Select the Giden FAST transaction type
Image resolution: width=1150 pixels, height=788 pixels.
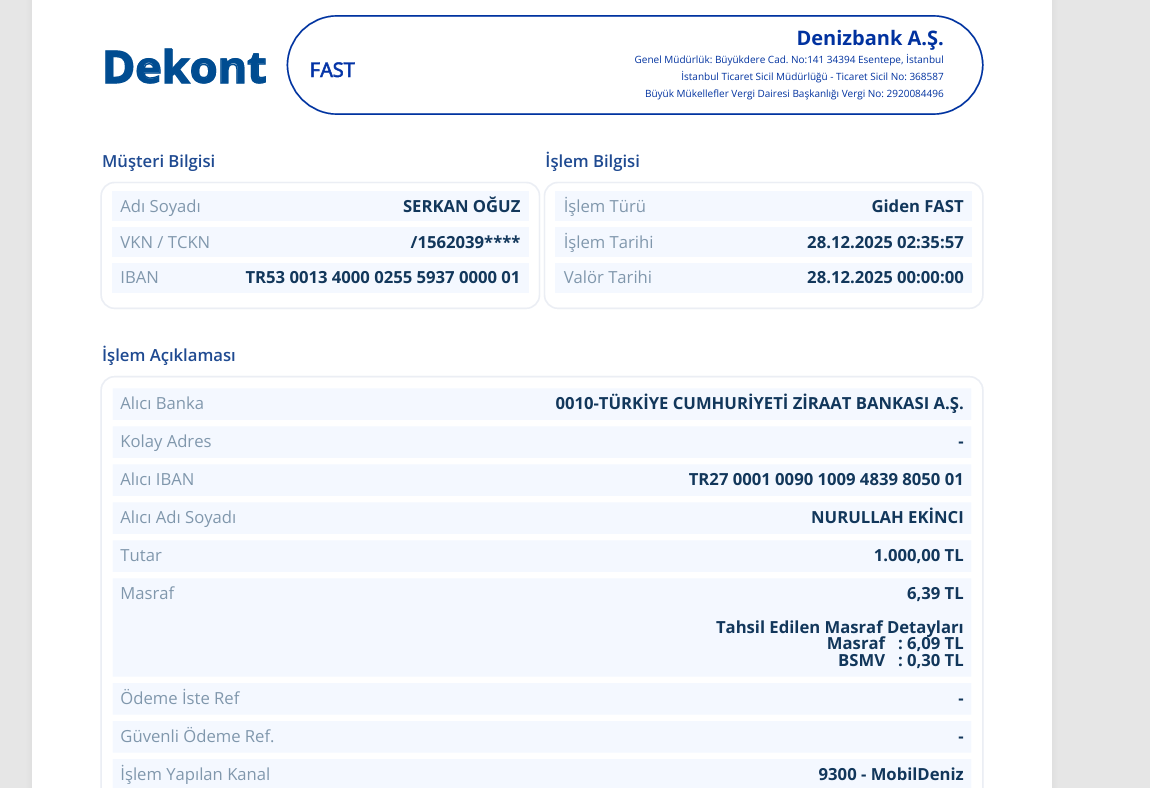pyautogui.click(x=917, y=206)
